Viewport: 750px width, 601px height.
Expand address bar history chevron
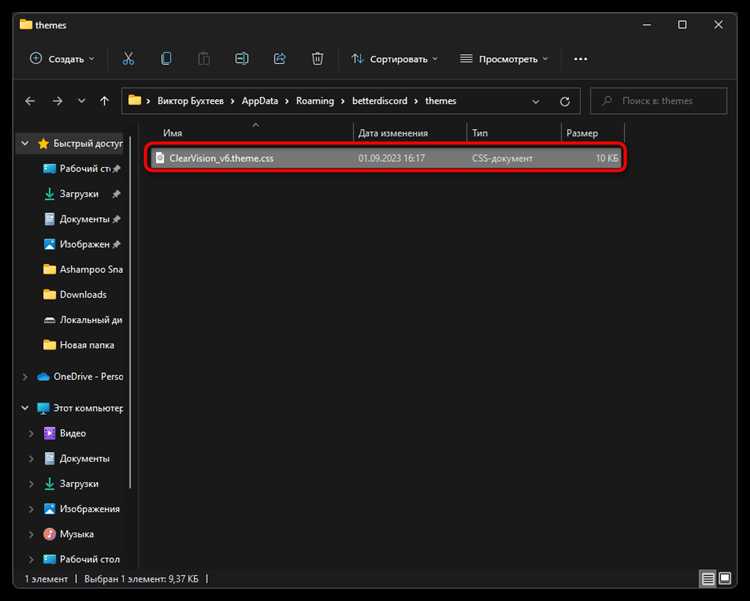coord(536,101)
